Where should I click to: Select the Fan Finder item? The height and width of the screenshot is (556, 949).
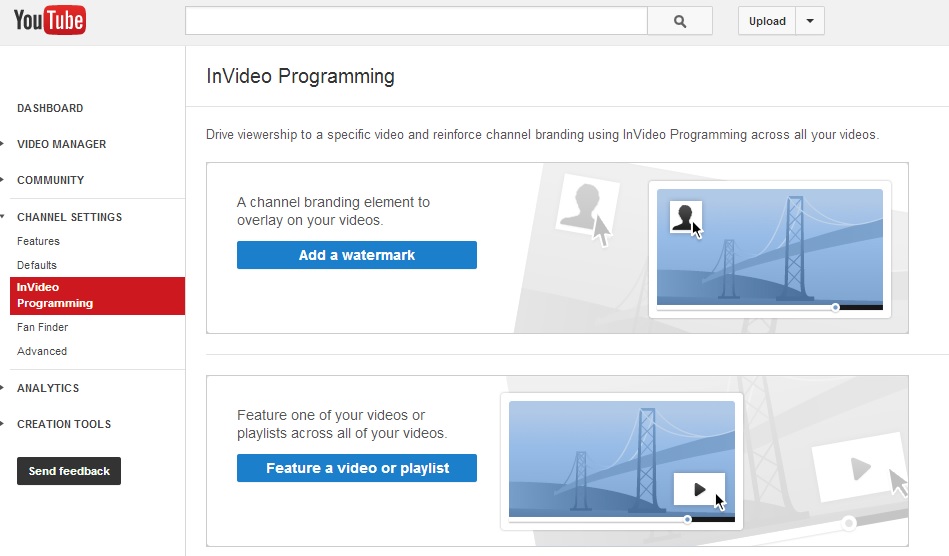tap(42, 327)
